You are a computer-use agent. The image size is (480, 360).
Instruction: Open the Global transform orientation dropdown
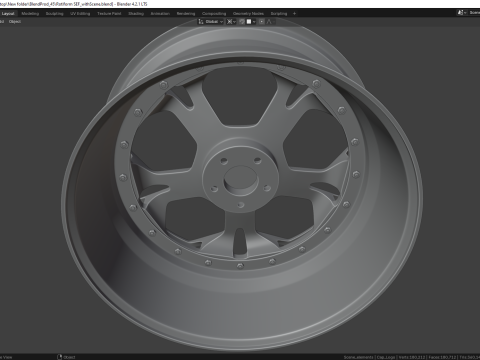211,22
